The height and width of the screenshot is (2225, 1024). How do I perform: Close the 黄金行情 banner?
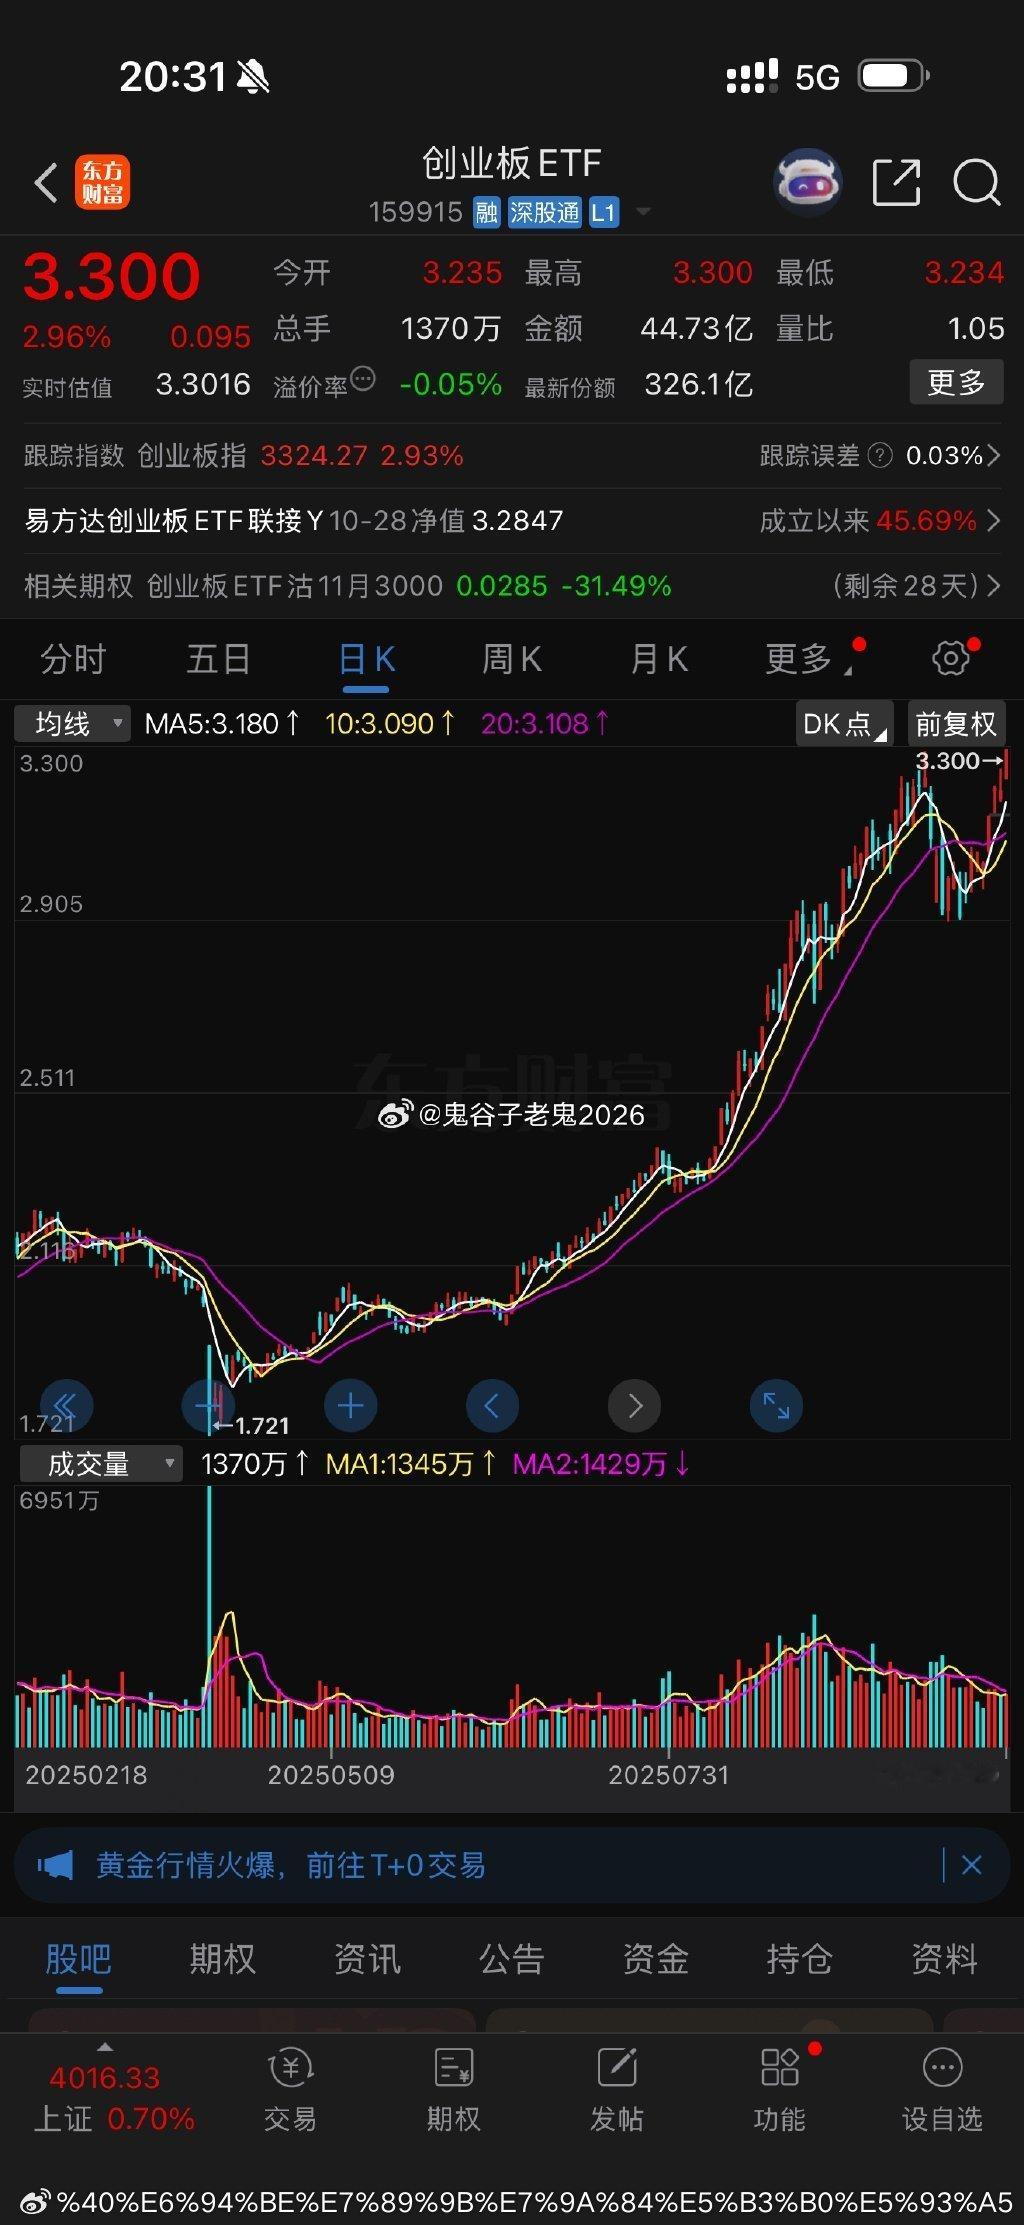click(x=971, y=1865)
